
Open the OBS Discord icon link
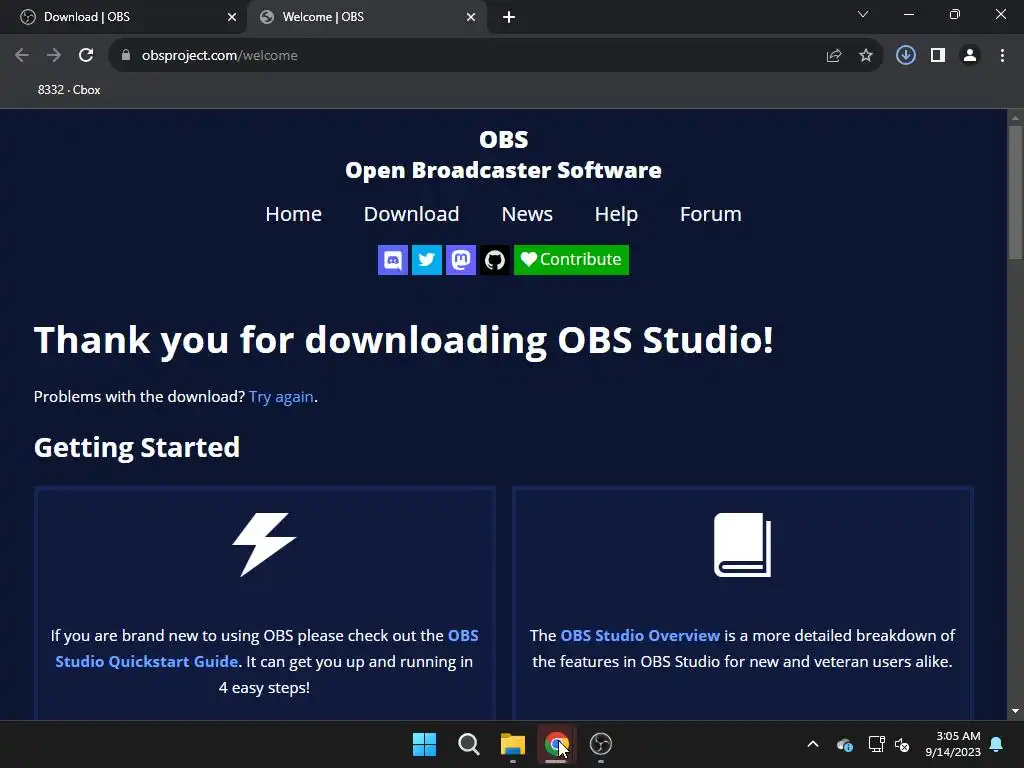click(x=392, y=260)
